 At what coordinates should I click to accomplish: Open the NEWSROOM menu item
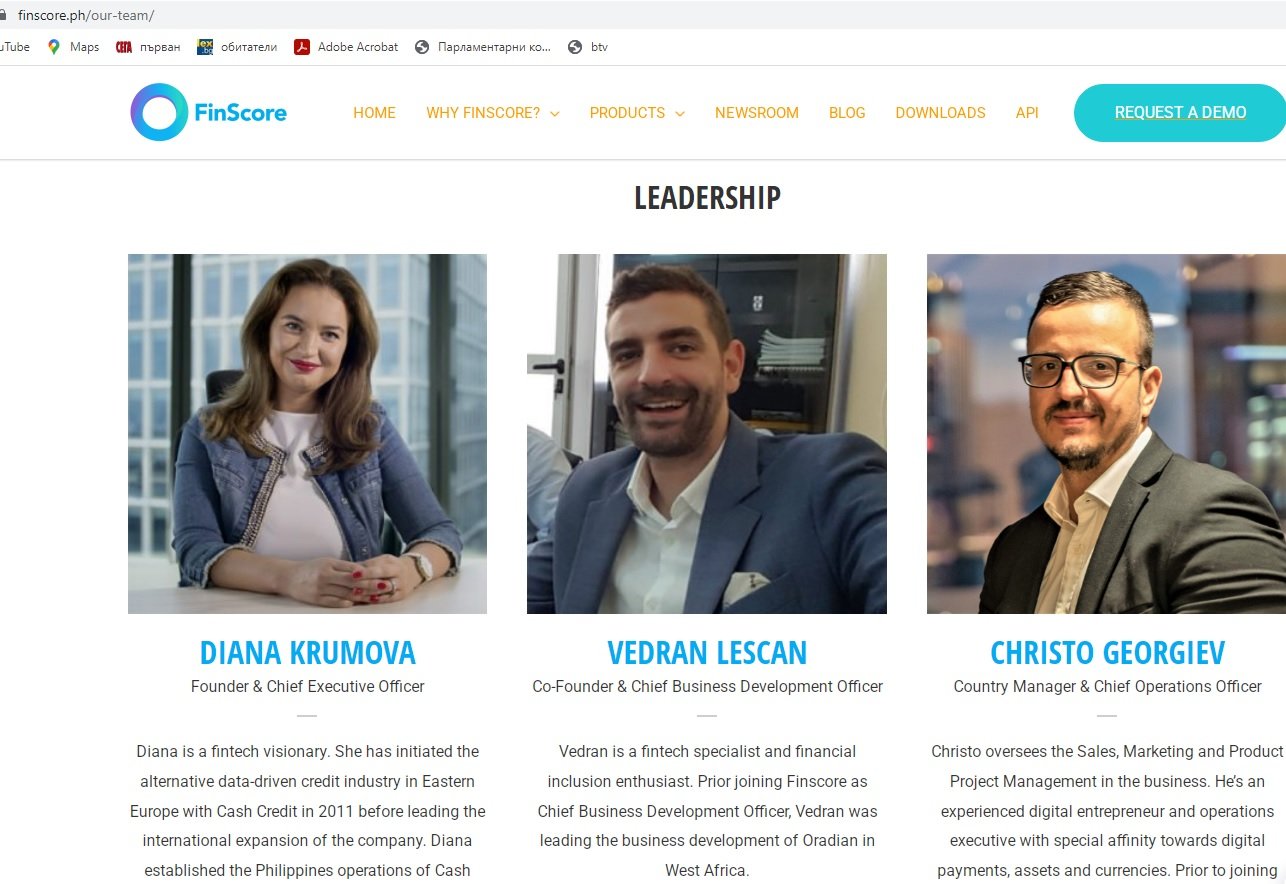coord(757,113)
